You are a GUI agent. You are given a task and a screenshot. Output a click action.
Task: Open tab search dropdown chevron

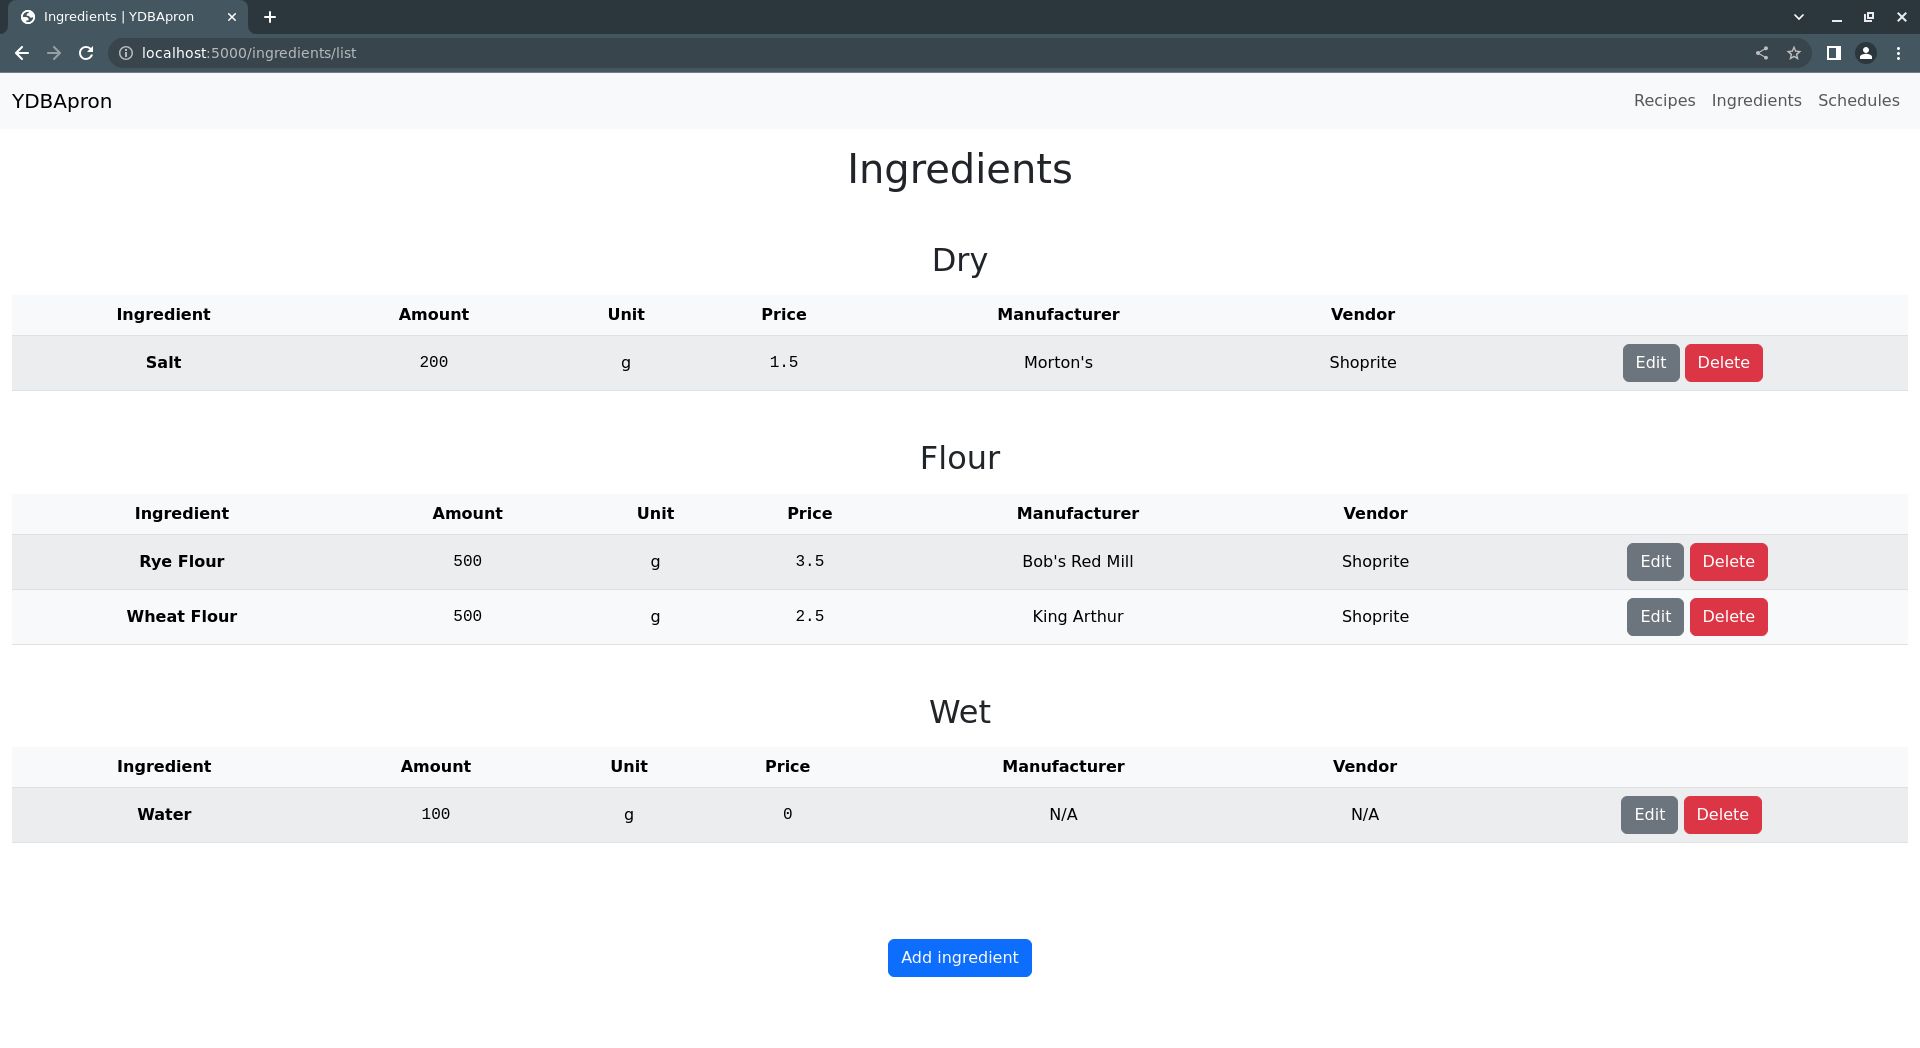(1799, 17)
